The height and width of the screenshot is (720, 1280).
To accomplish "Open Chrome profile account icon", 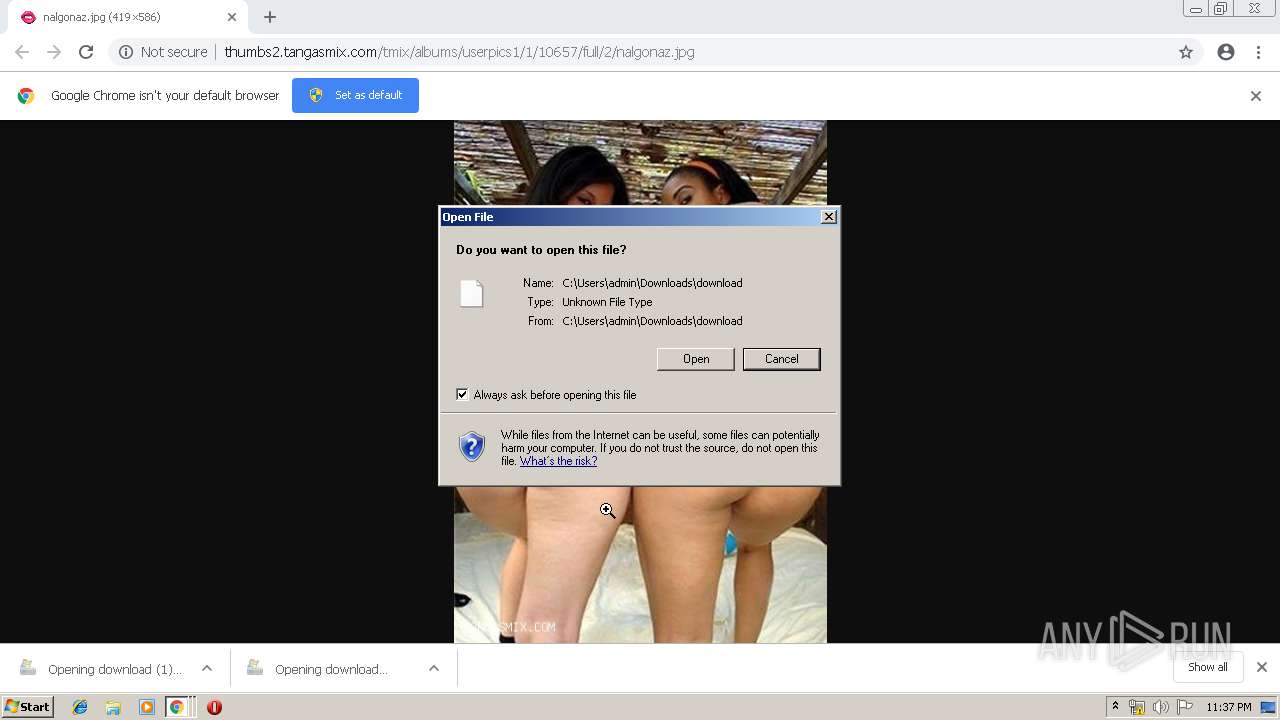I will (1226, 52).
